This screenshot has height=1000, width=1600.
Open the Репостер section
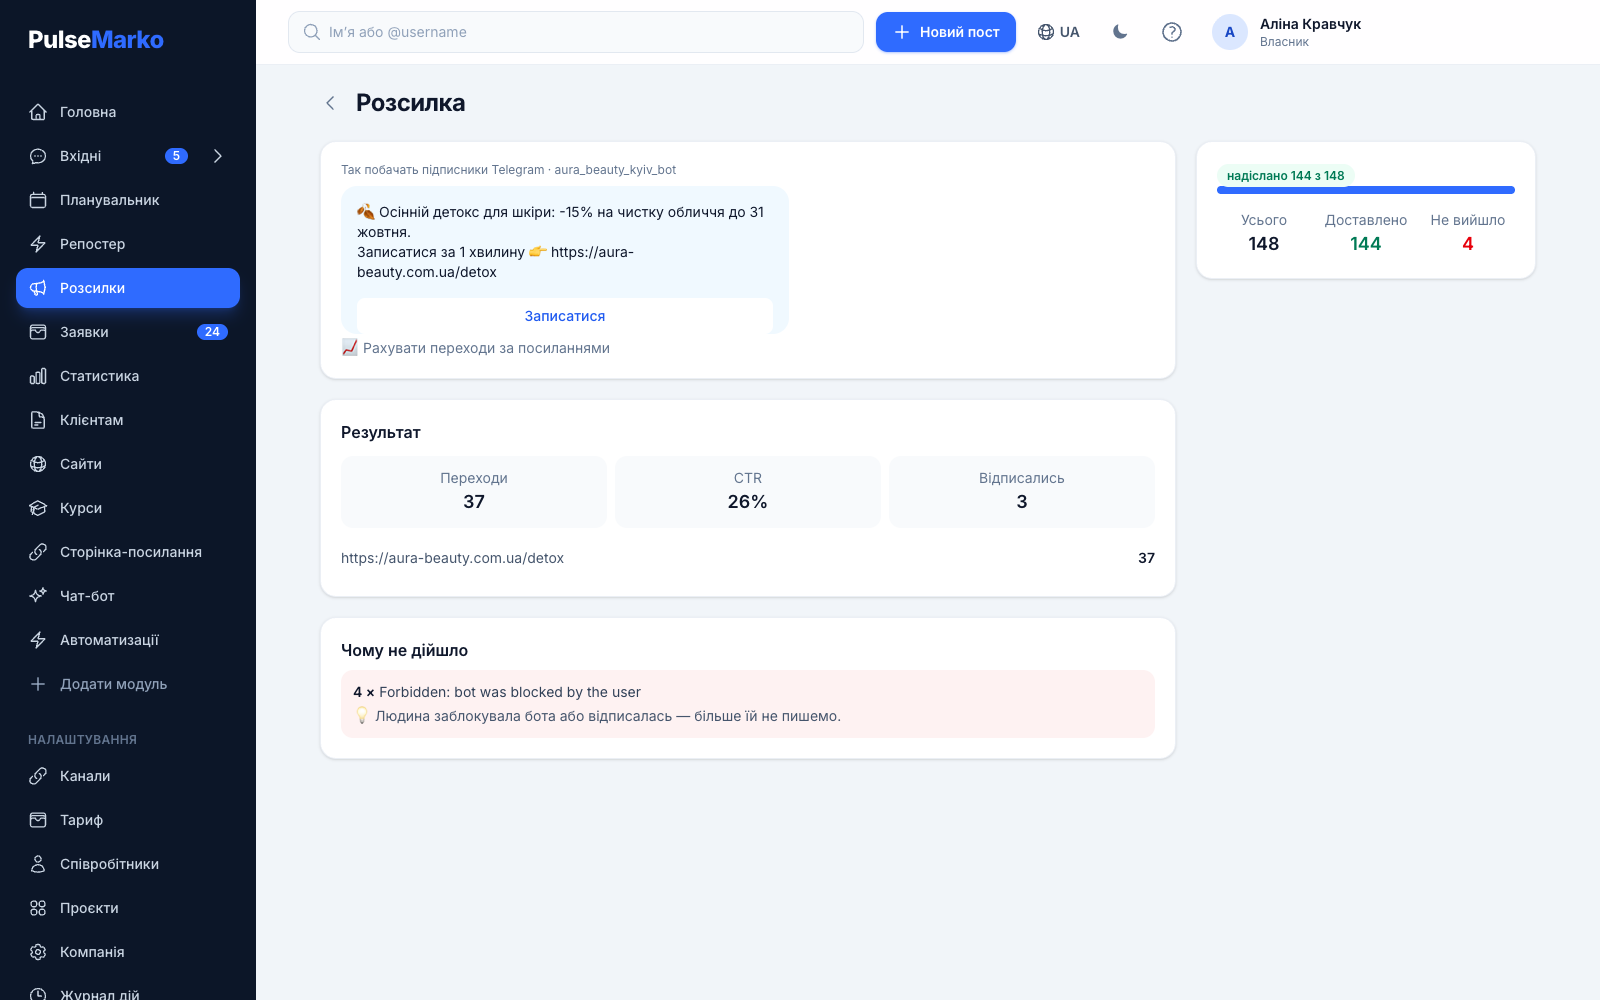pyautogui.click(x=128, y=244)
